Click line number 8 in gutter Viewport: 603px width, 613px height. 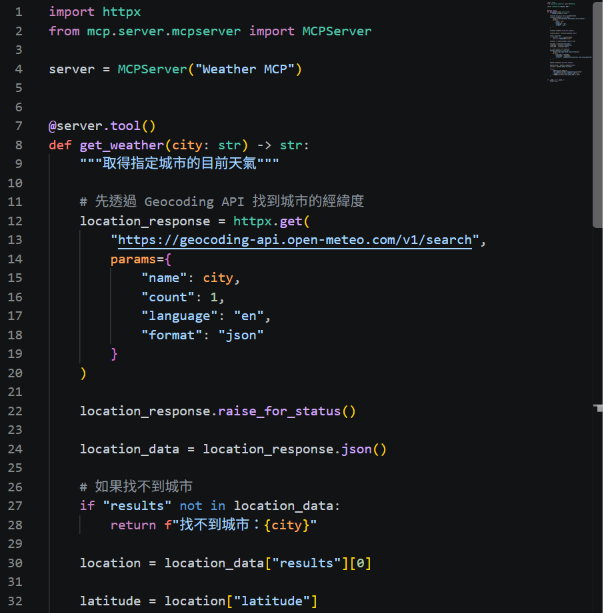click(18, 145)
